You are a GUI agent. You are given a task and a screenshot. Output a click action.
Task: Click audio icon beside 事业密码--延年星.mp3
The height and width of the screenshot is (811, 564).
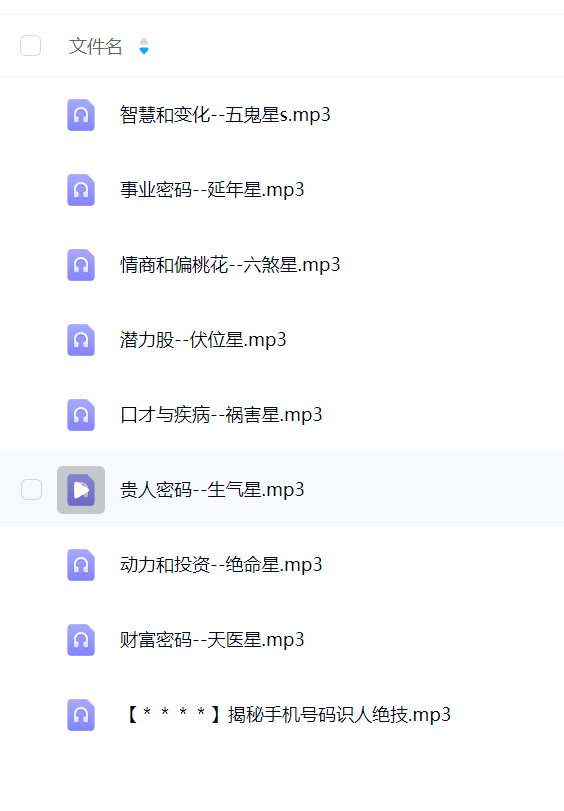click(81, 190)
